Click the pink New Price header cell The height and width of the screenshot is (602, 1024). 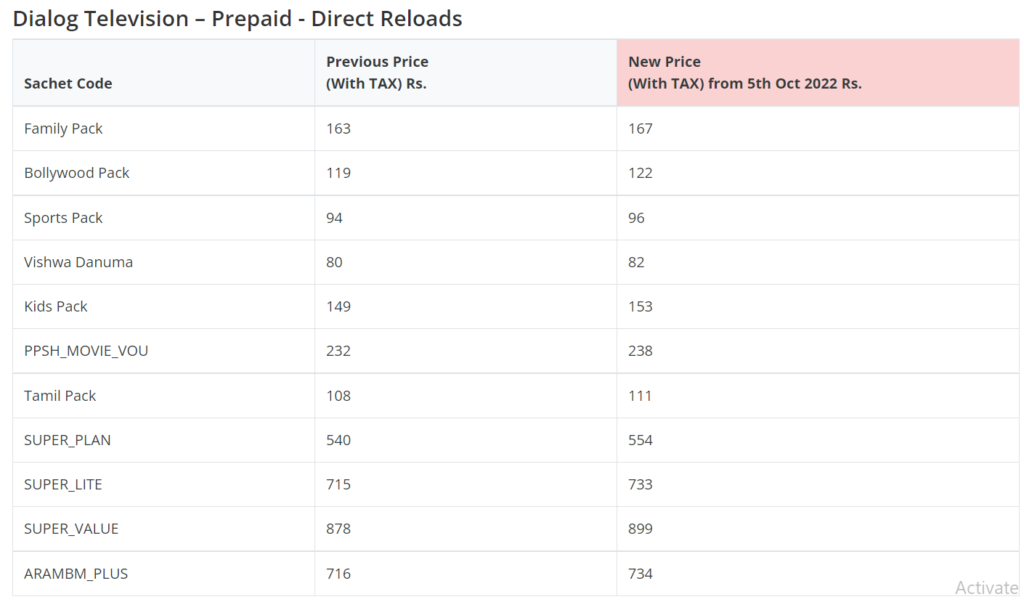click(818, 72)
